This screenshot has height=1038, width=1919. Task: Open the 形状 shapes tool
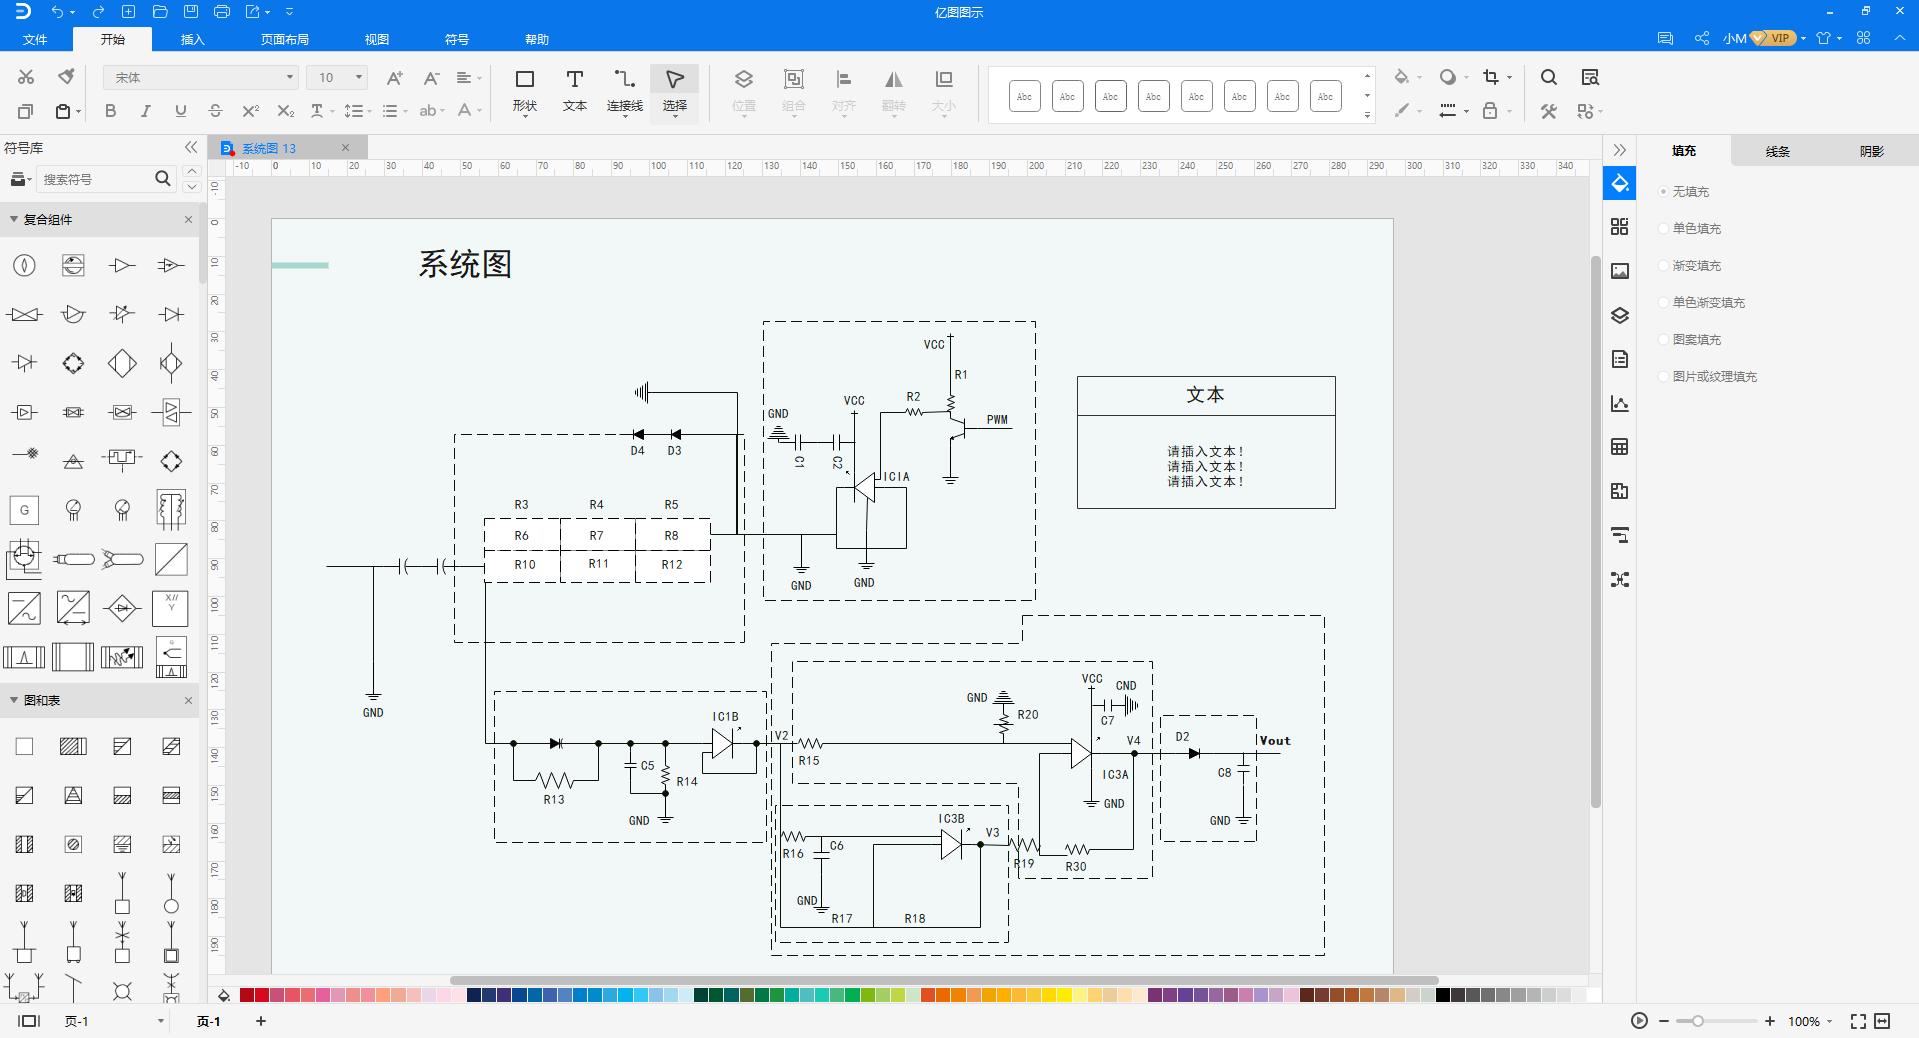point(524,90)
